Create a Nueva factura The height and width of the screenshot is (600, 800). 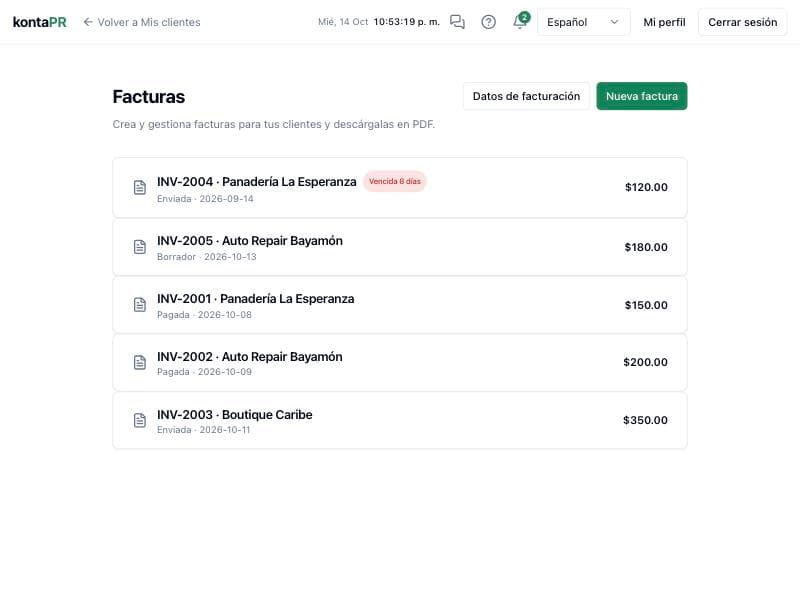pyautogui.click(x=641, y=96)
